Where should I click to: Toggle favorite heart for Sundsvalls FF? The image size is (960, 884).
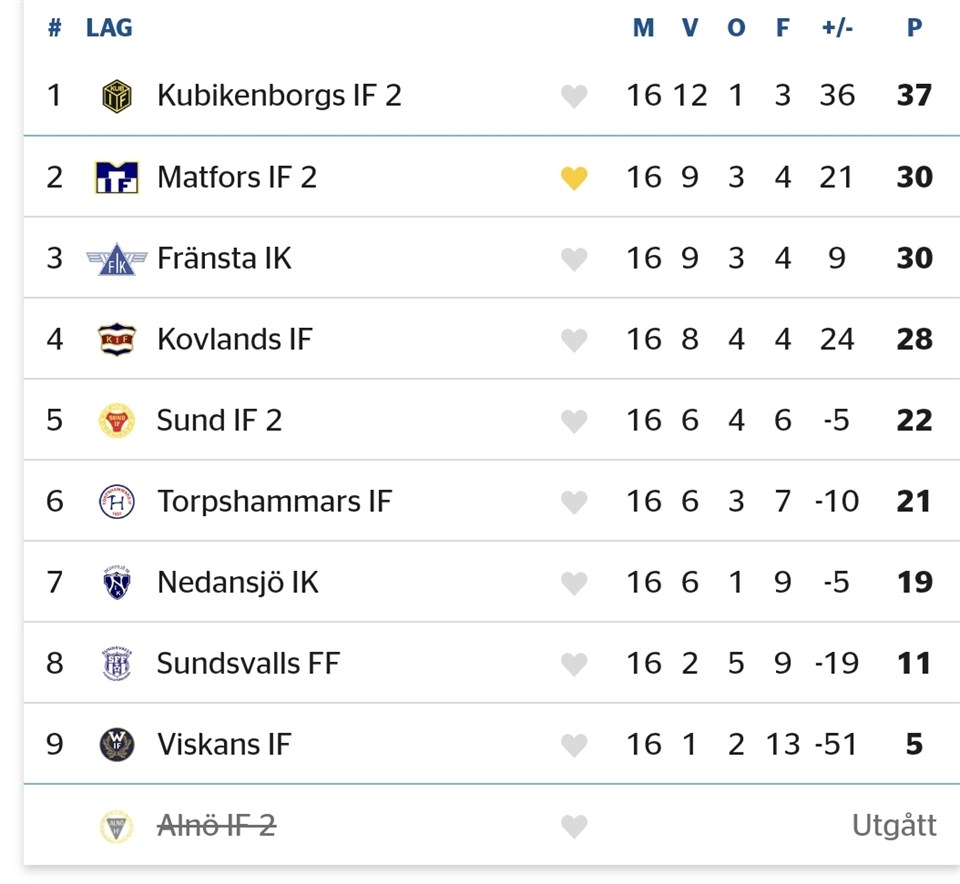(574, 664)
